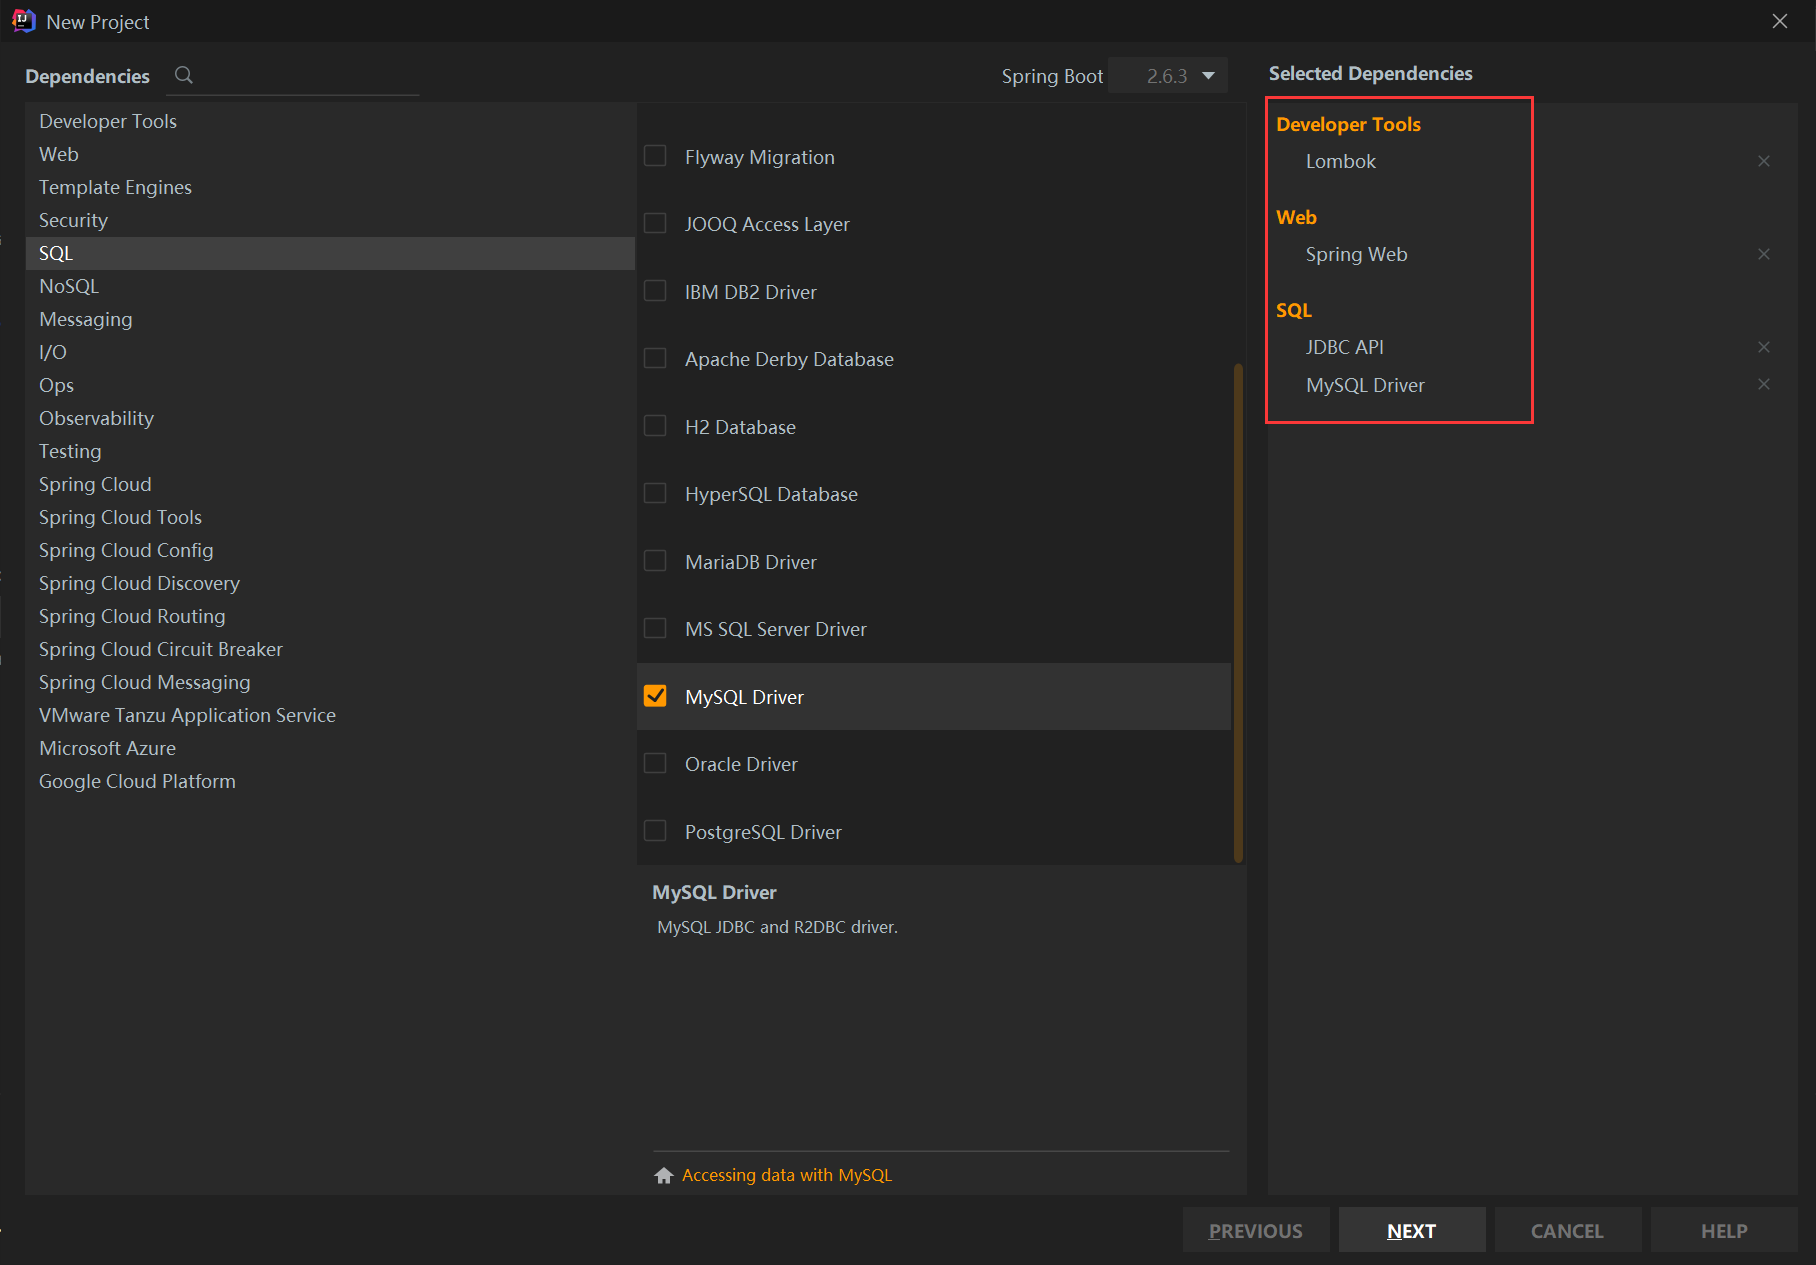Click the dependency list vertical scrollbar
Screen dimensions: 1816x1265
pos(1238,612)
